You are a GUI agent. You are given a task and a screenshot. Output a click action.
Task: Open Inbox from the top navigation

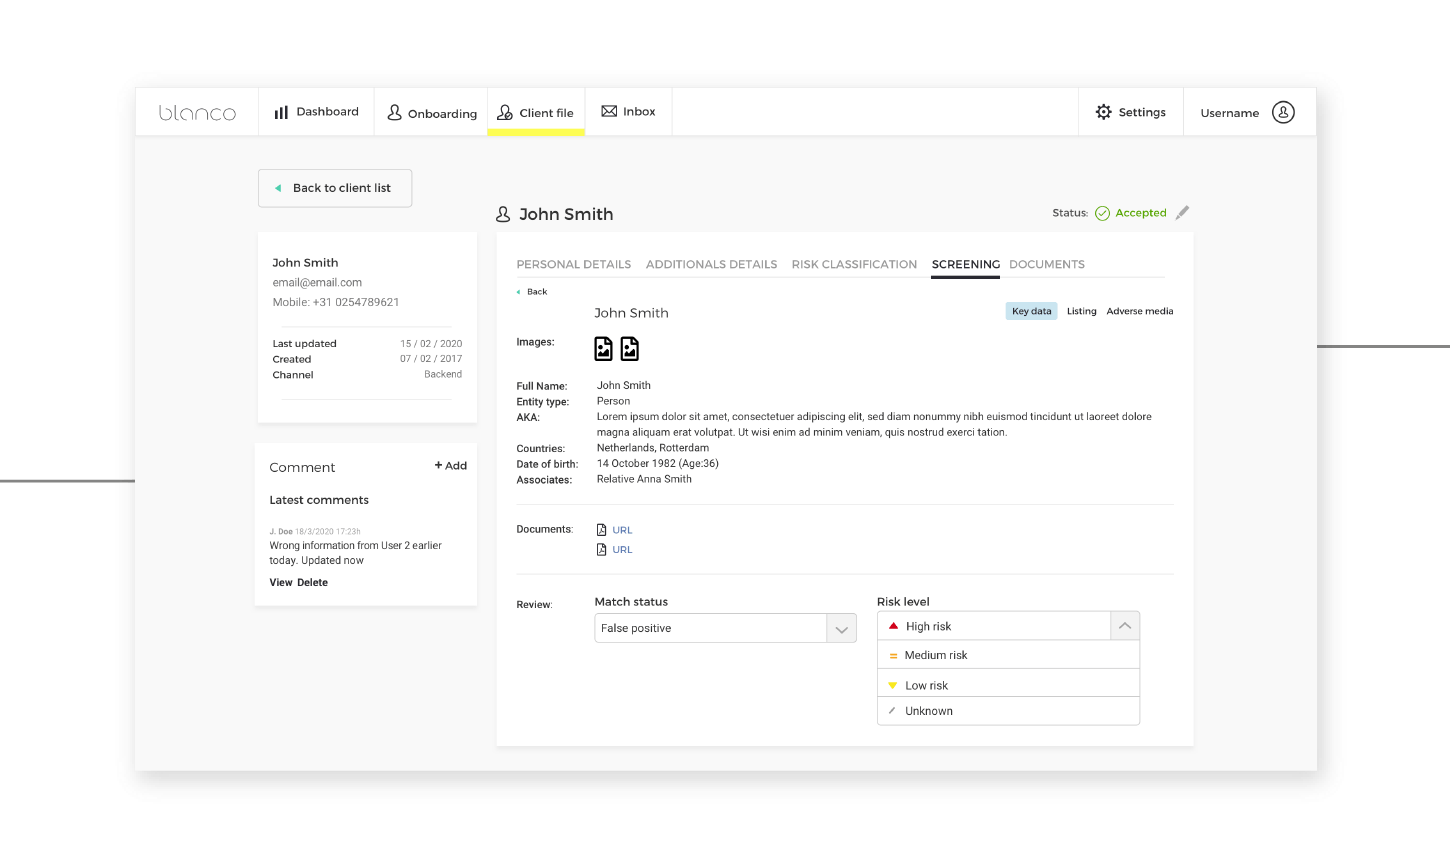[628, 111]
